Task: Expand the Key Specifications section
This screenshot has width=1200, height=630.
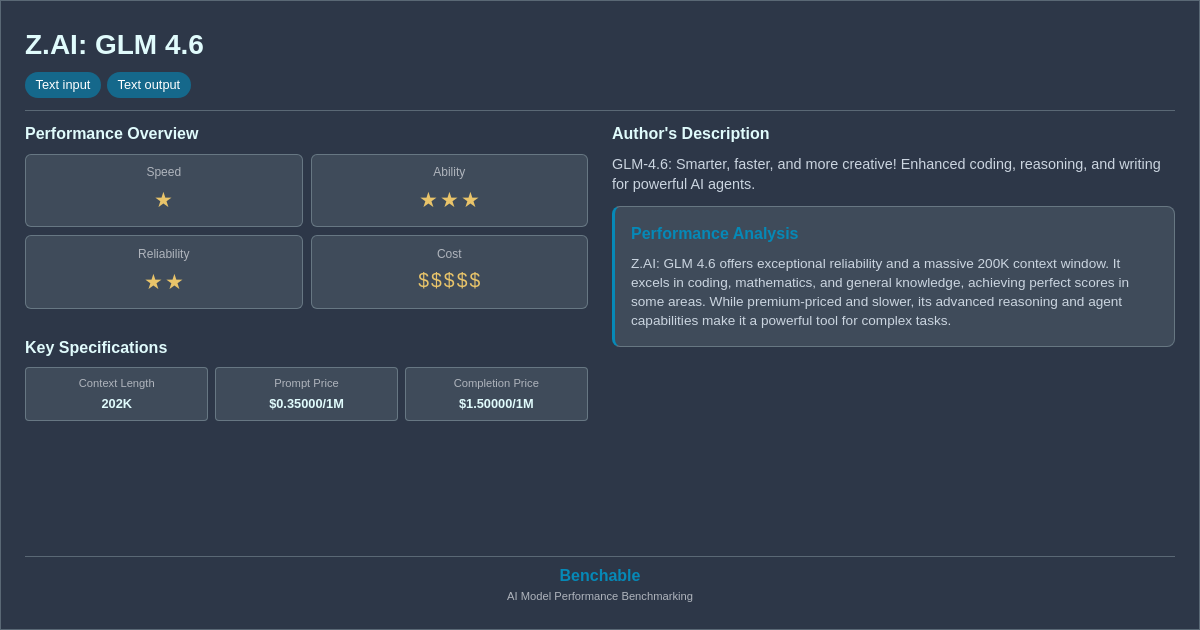Action: click(96, 347)
